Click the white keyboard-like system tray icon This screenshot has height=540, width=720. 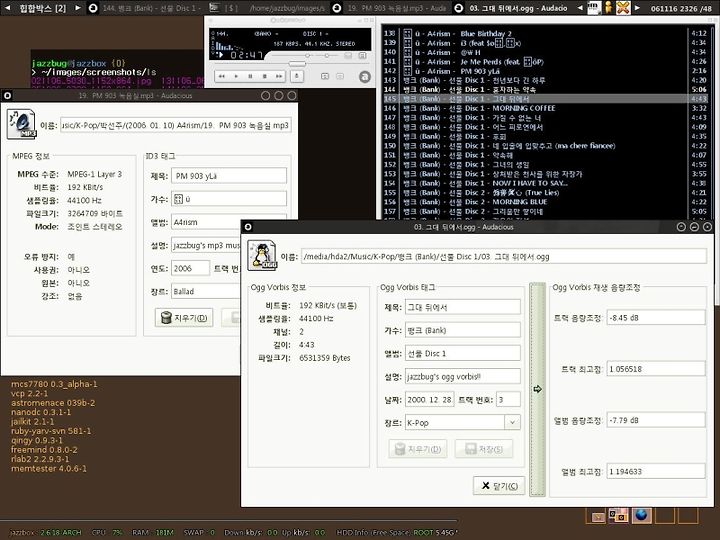pyautogui.click(x=594, y=7)
